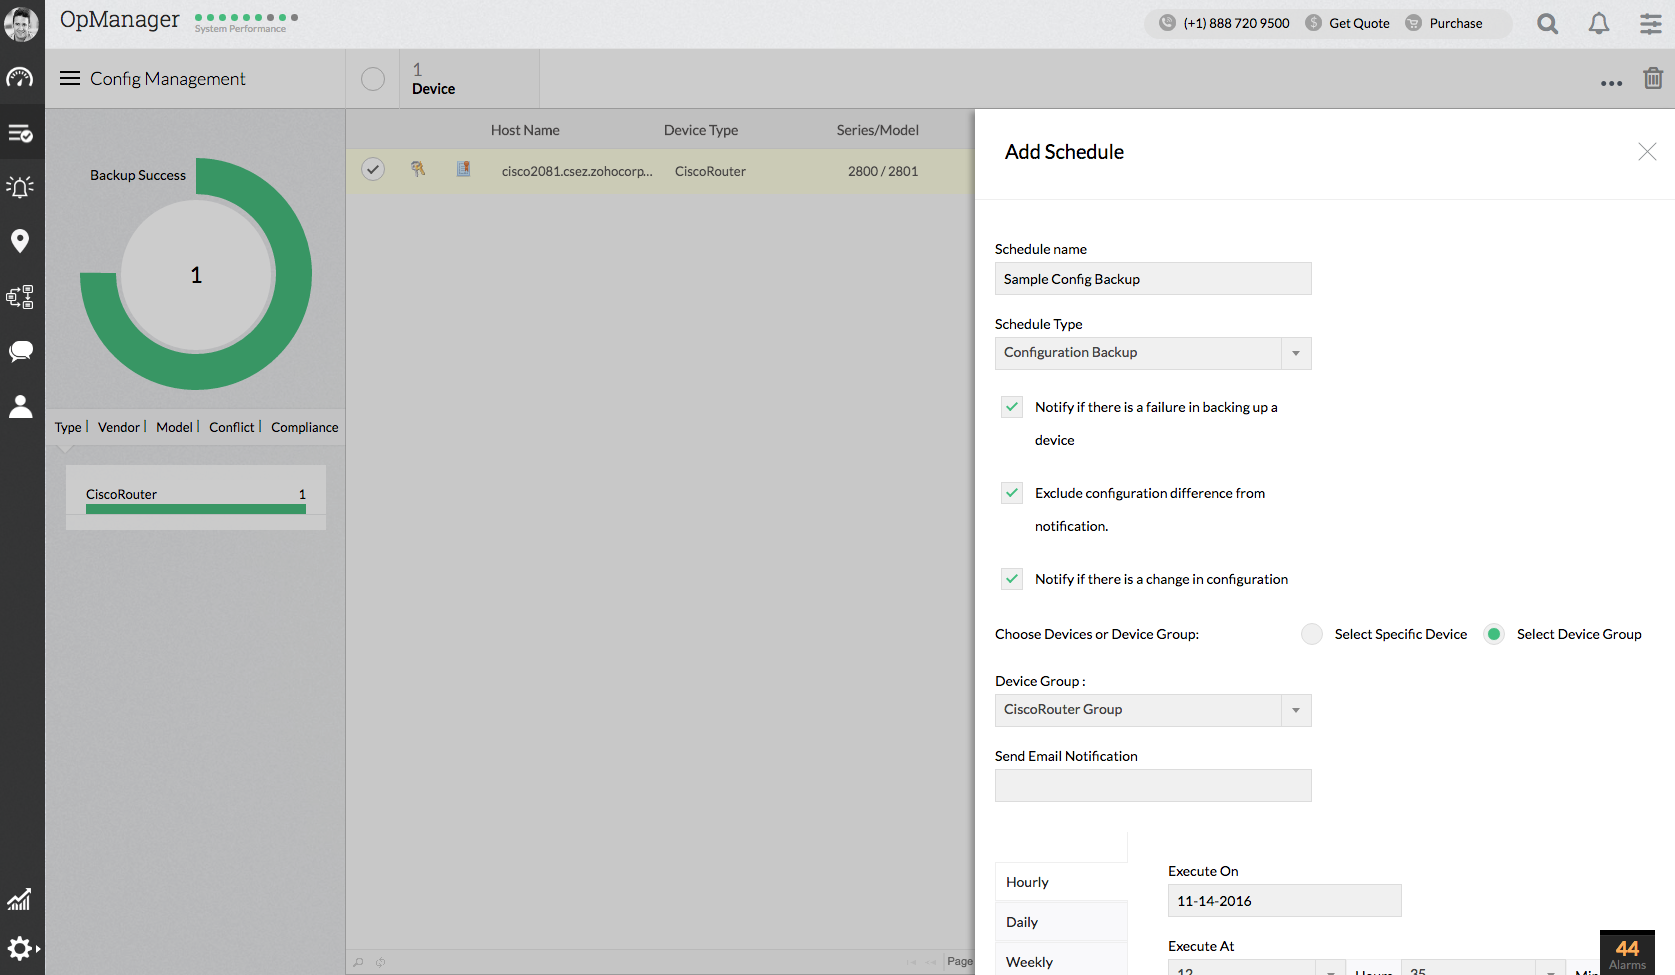1675x975 pixels.
Task: Open the user account sidebar icon
Action: pos(20,406)
